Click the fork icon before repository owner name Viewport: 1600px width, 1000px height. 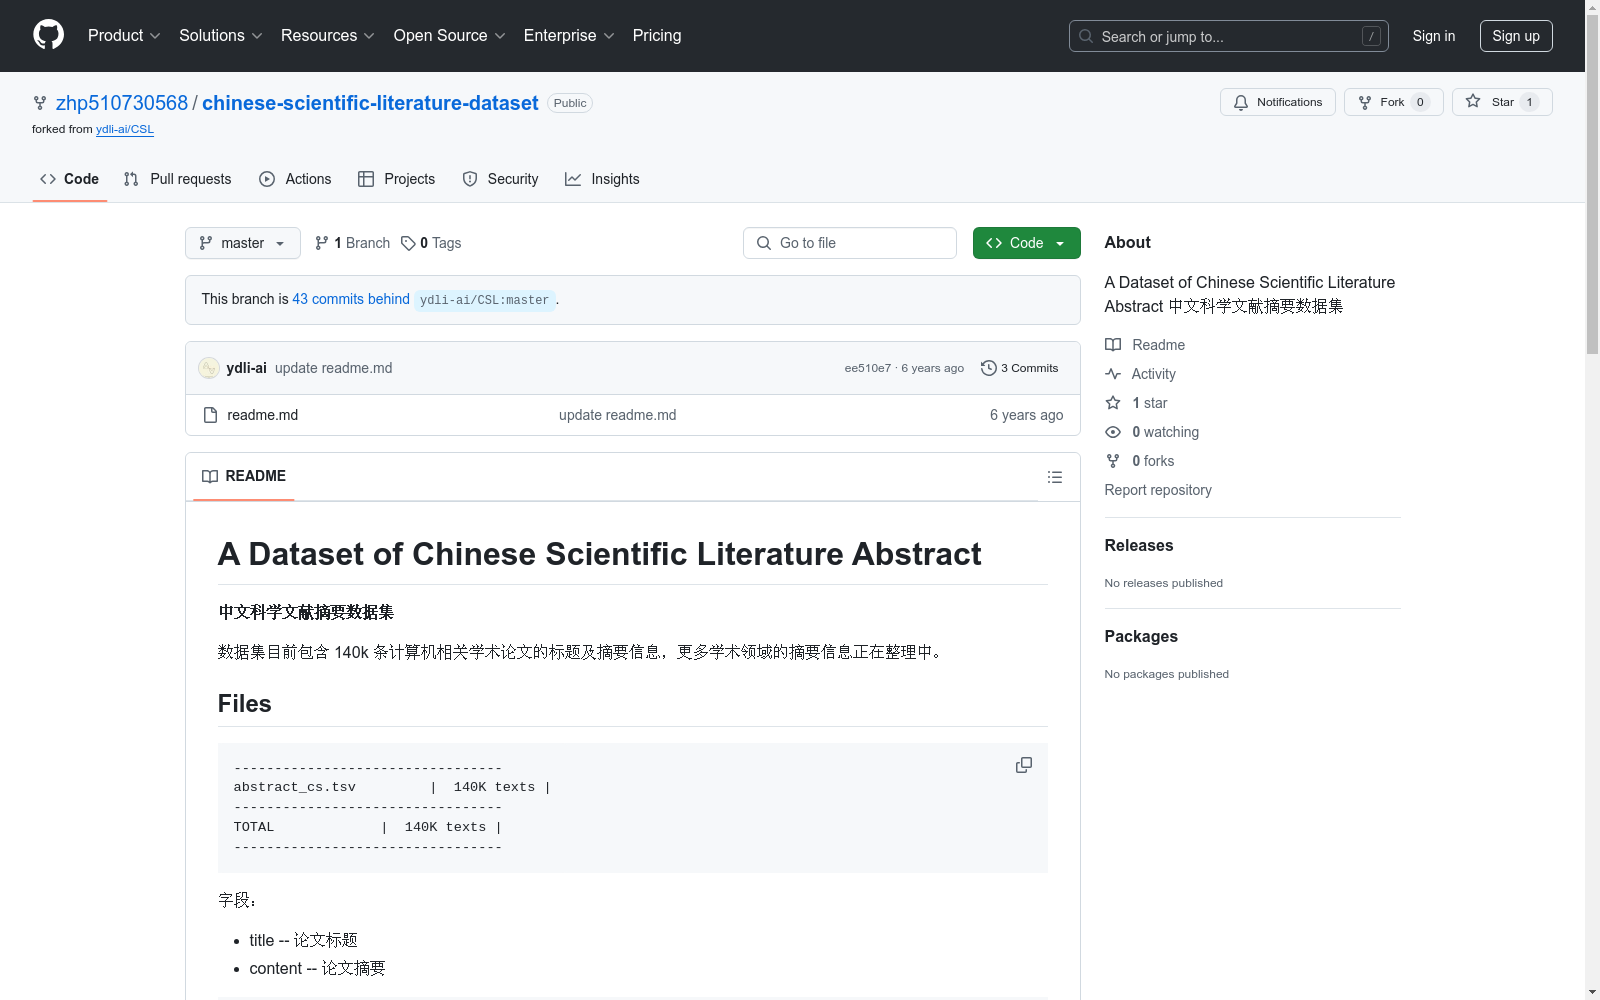pos(40,103)
